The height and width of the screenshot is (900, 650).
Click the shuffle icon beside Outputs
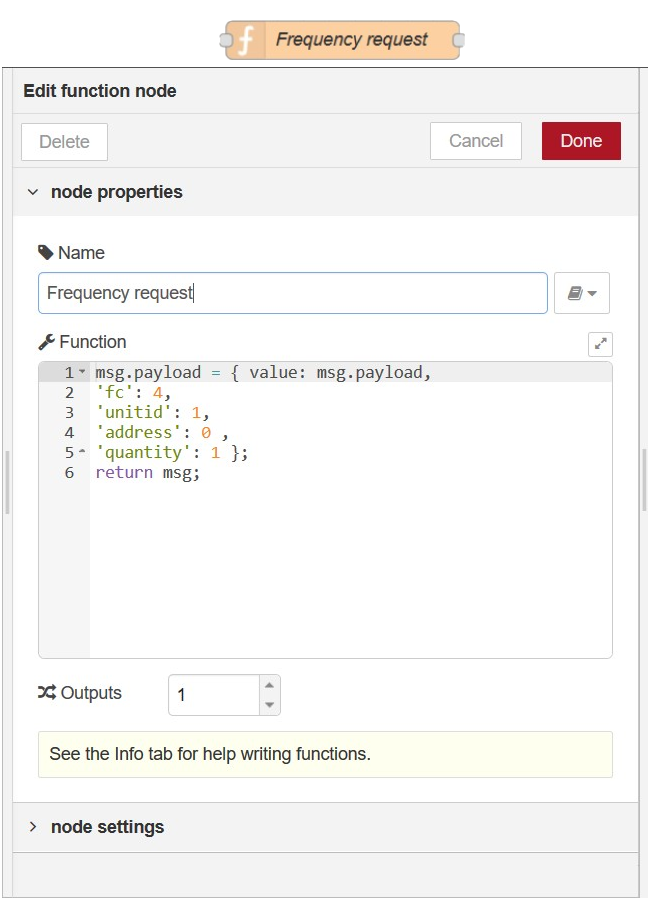point(47,692)
